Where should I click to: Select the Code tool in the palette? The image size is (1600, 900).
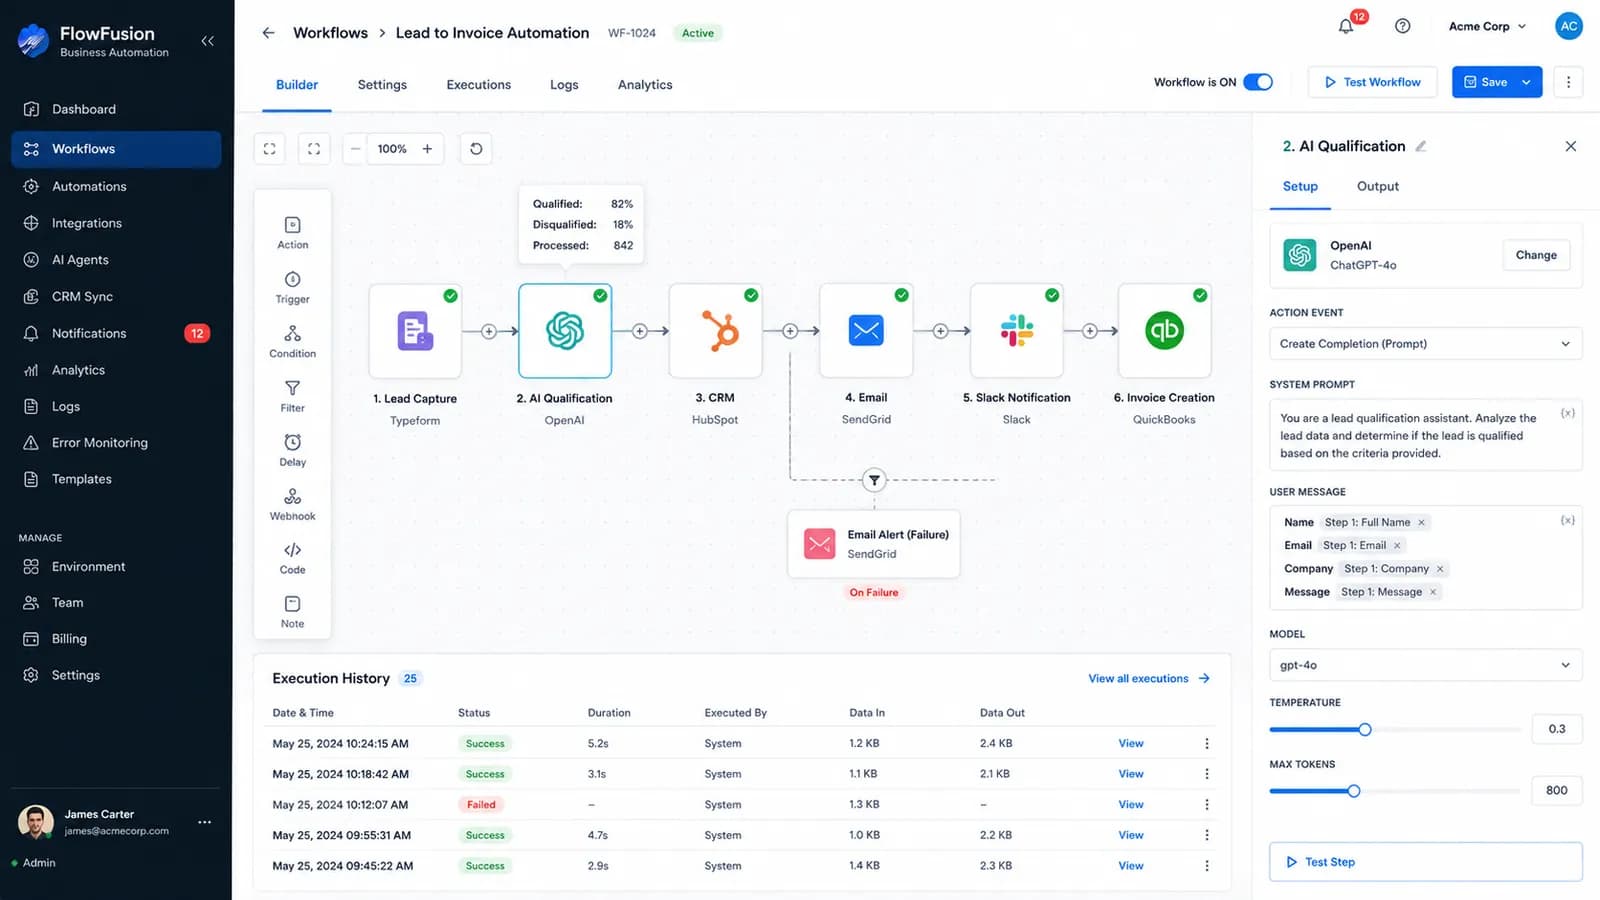point(292,558)
